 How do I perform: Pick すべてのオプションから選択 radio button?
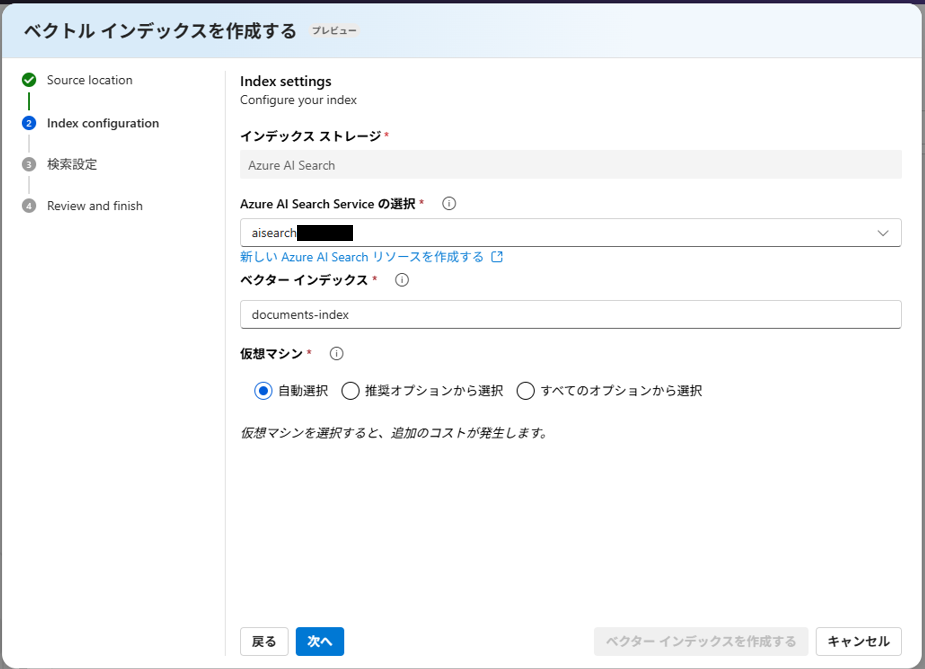click(x=526, y=391)
